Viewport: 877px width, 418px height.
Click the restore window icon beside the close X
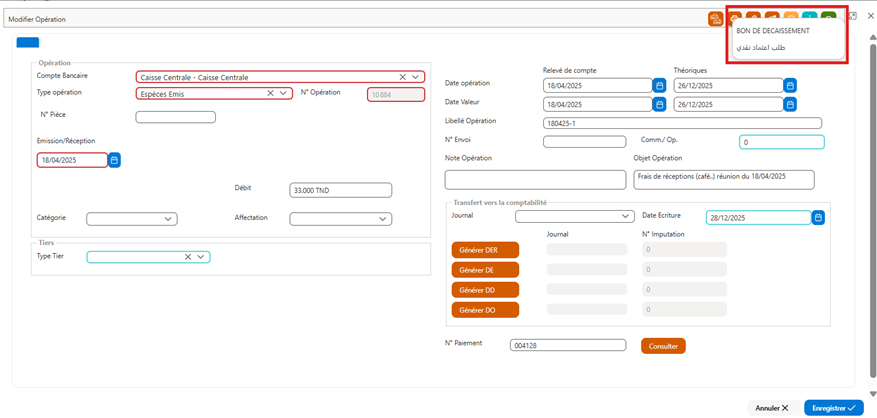[x=852, y=16]
